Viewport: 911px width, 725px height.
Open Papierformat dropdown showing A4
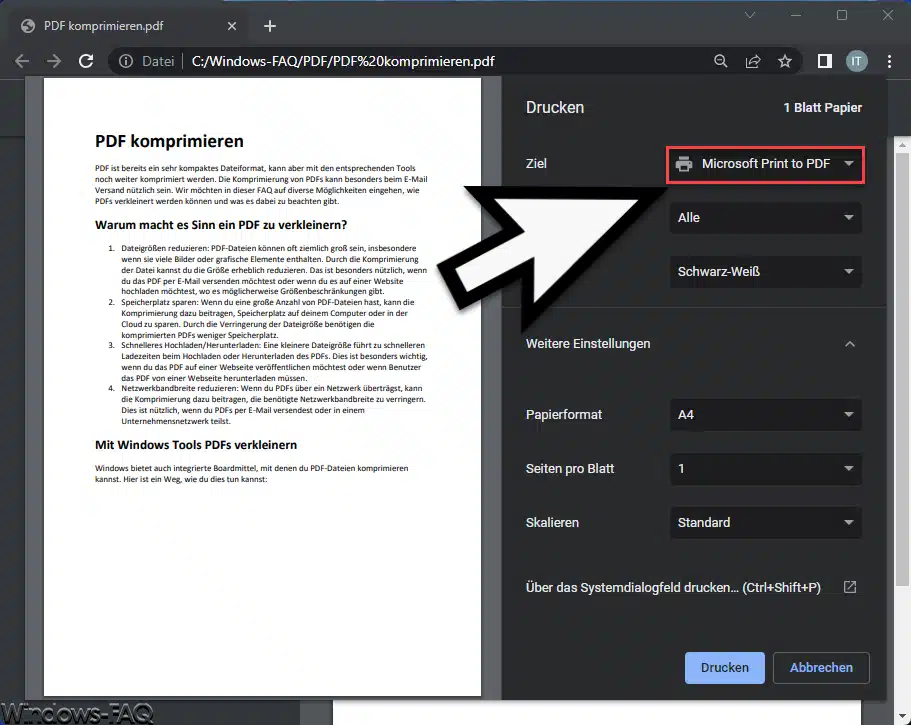765,415
